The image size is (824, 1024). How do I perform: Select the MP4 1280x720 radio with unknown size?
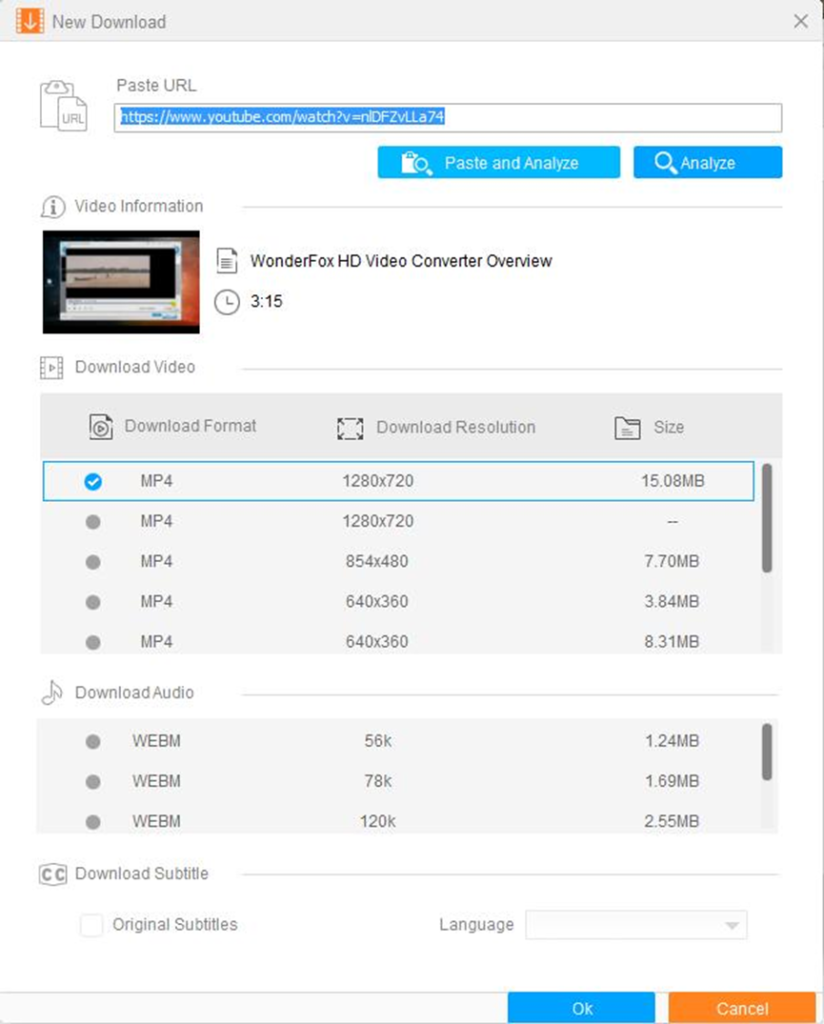point(93,522)
